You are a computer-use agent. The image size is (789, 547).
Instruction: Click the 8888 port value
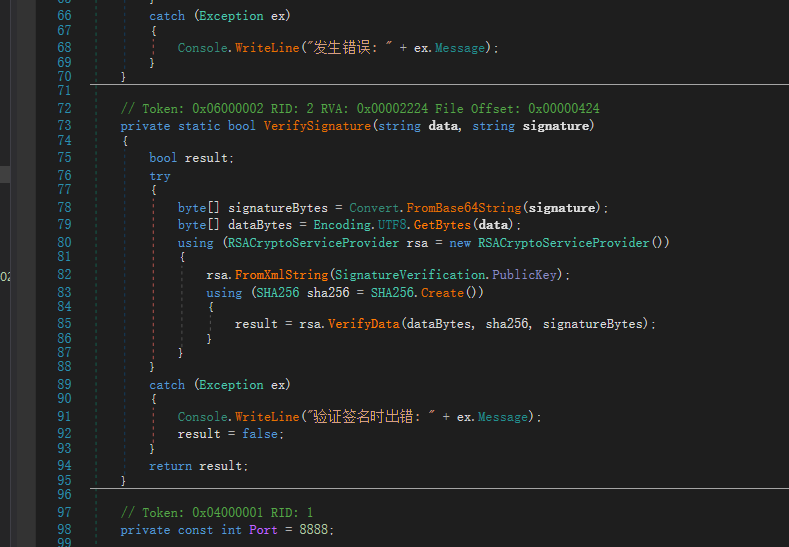(x=313, y=530)
